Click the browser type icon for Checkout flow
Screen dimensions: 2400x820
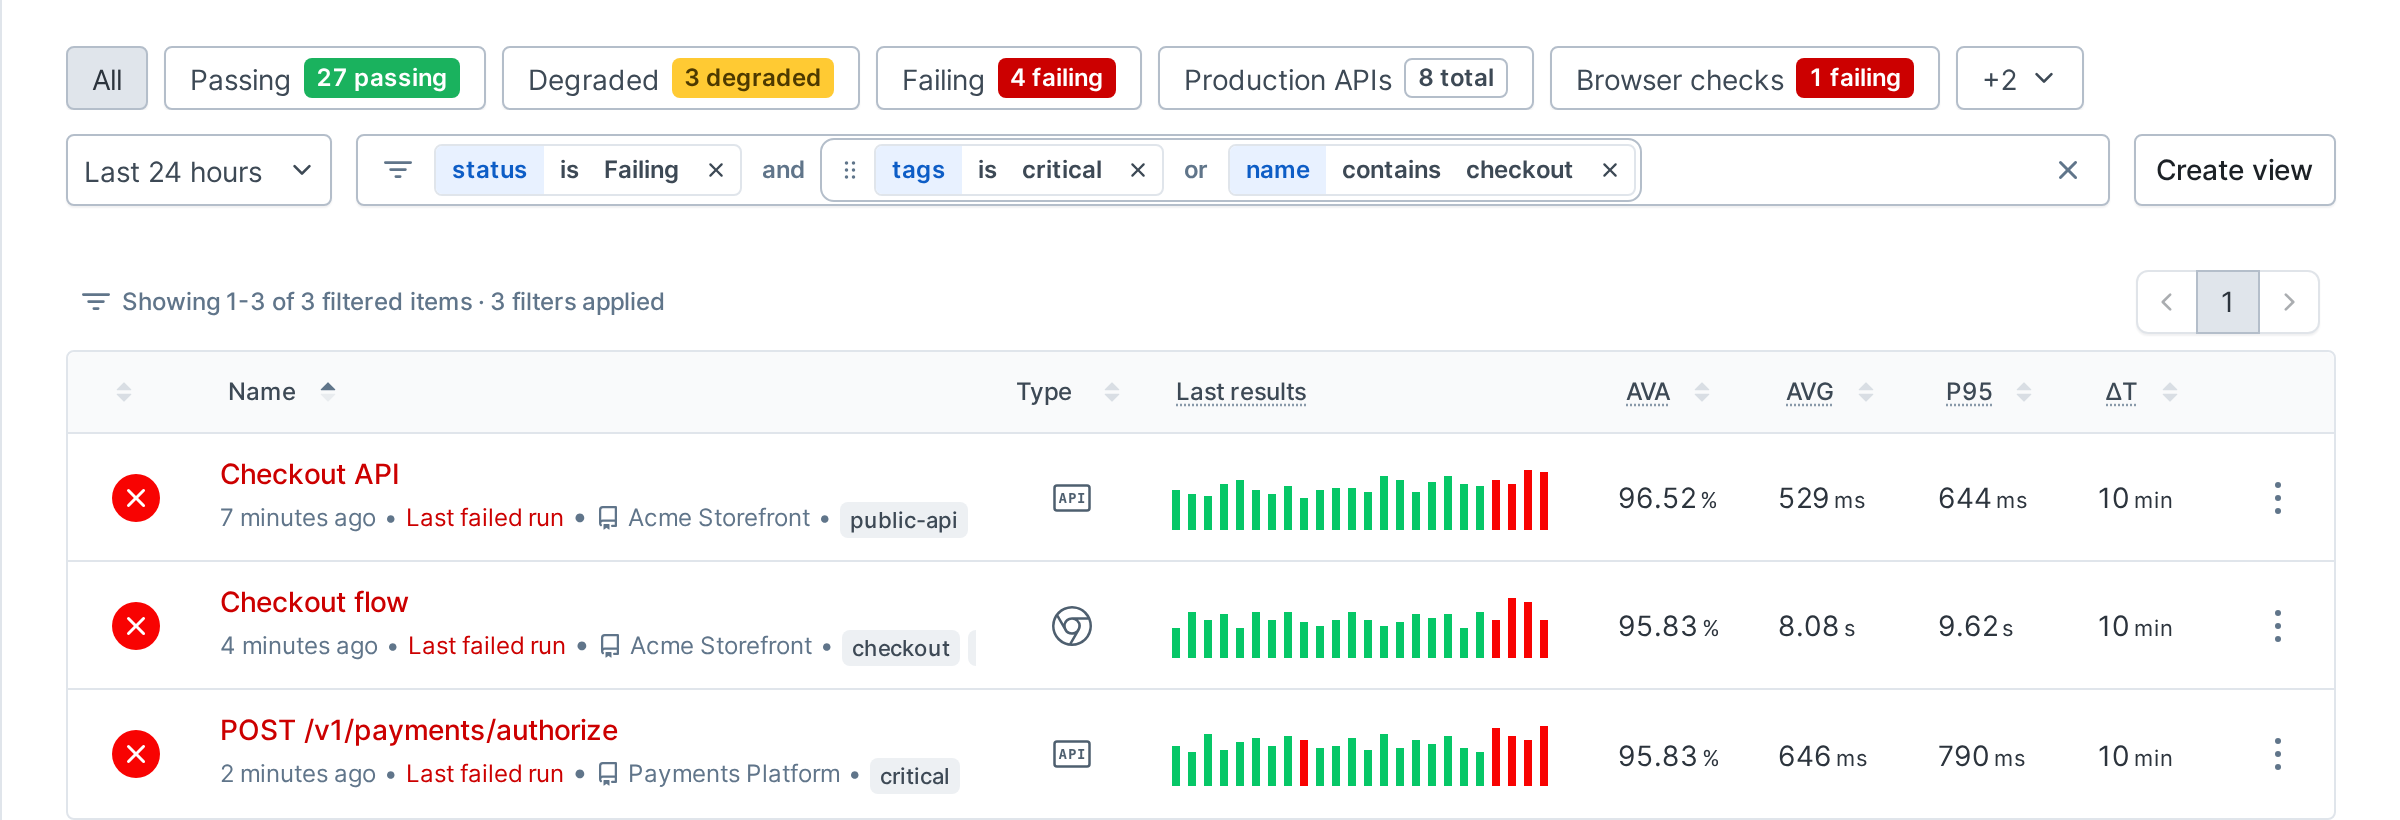click(1072, 626)
